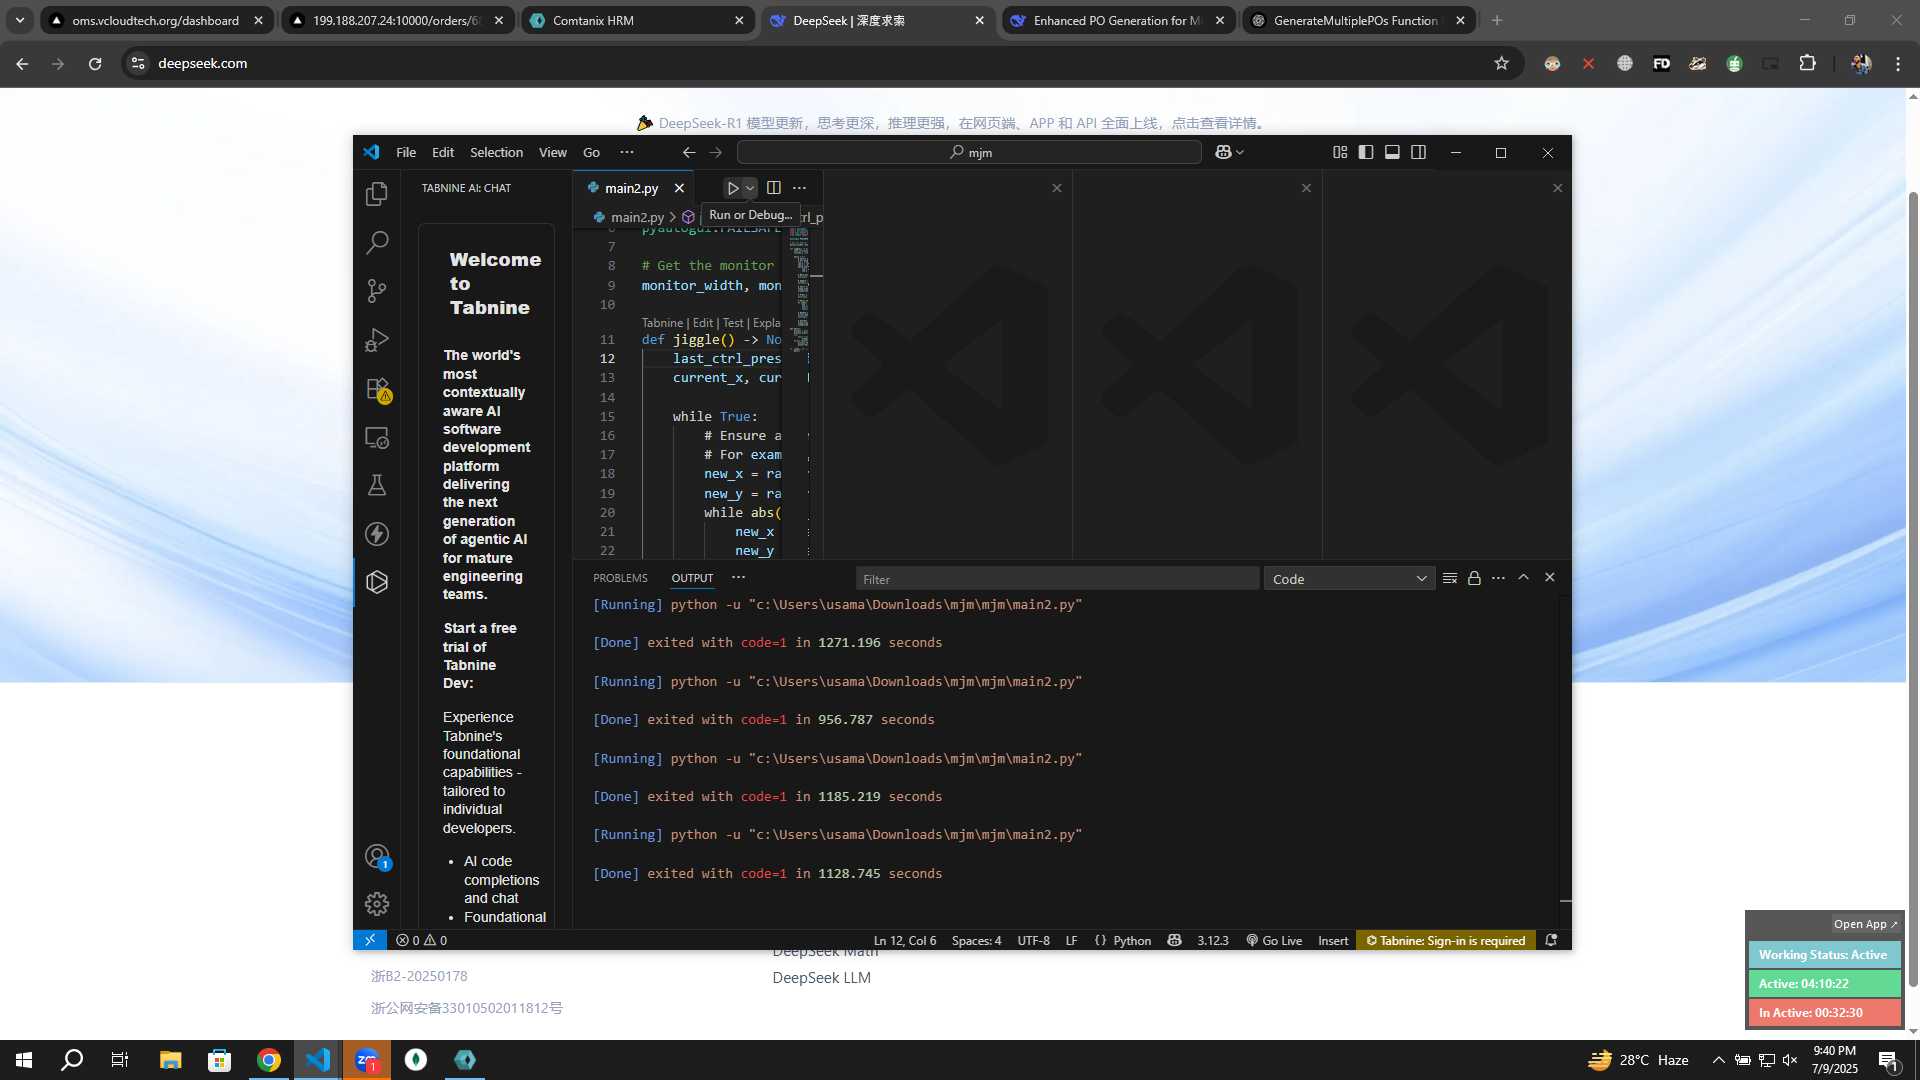Open Chrome from Windows taskbar

[x=268, y=1060]
